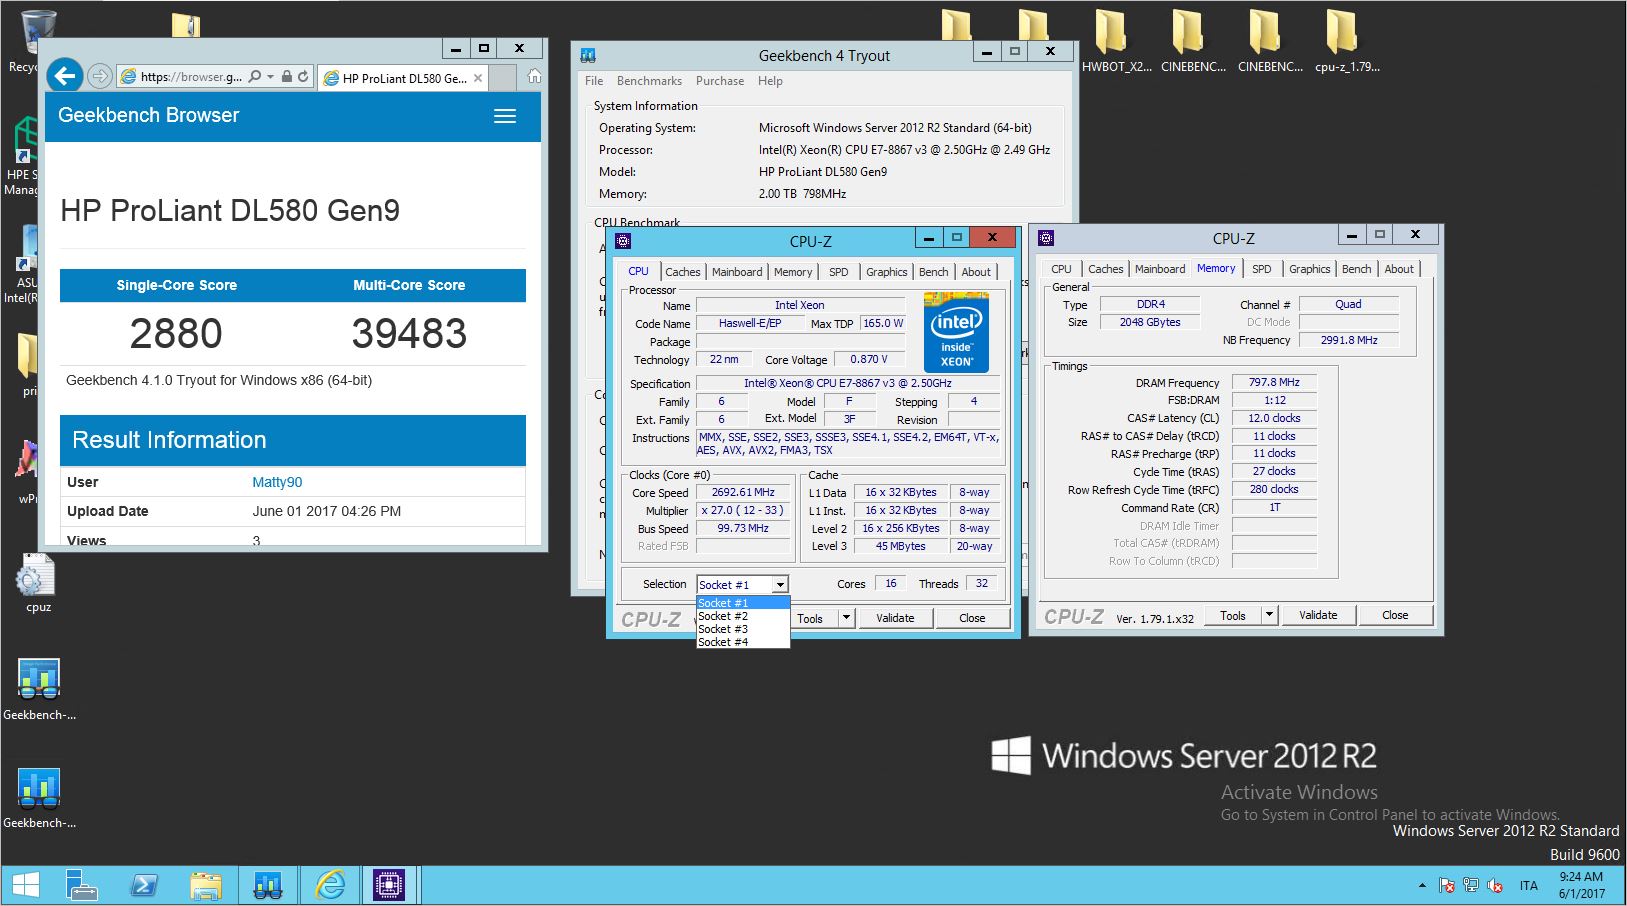Viewport: 1627px width, 906px height.
Task: Show hidden system tray icons
Action: pyautogui.click(x=1422, y=886)
